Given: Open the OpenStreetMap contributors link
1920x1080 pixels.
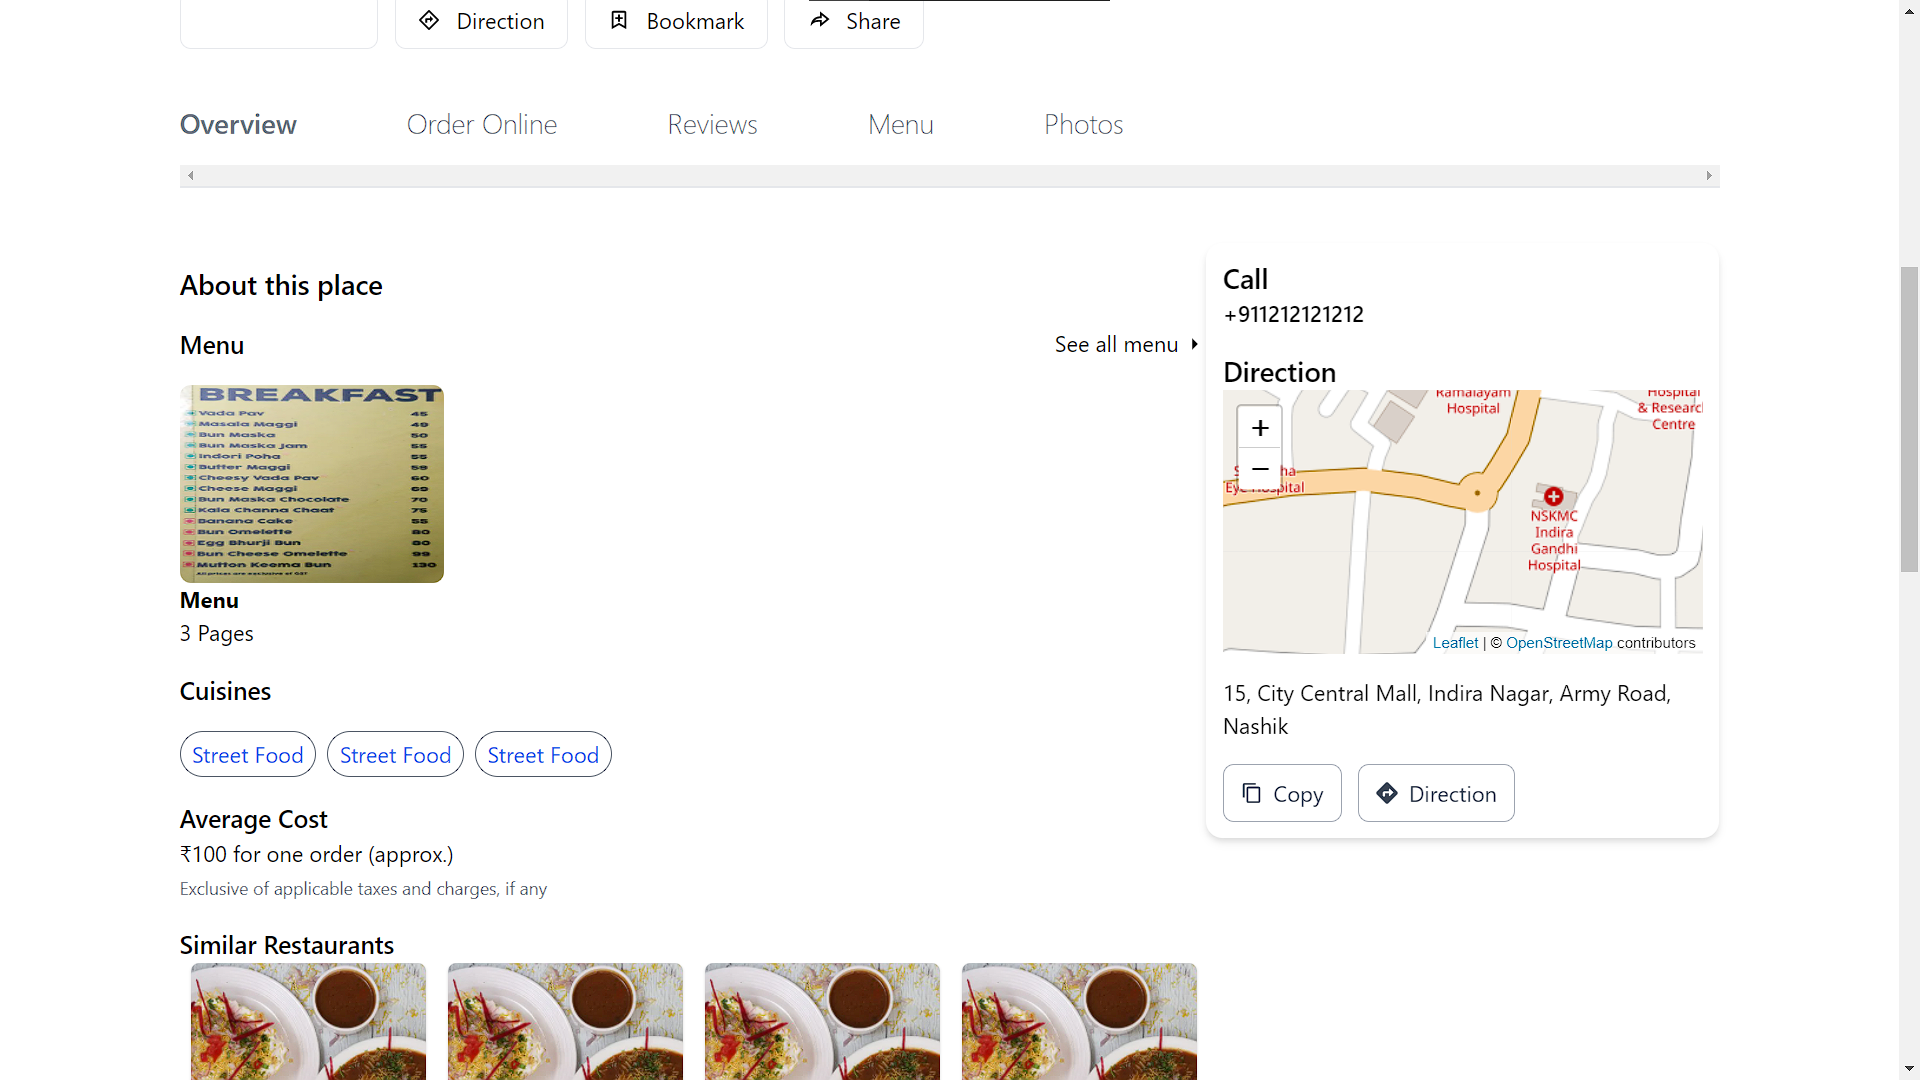Looking at the screenshot, I should (1559, 642).
